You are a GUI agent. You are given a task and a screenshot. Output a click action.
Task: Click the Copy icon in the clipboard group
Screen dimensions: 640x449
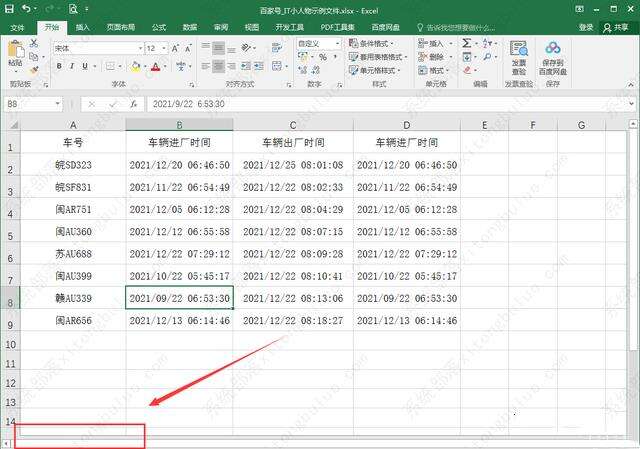pos(34,56)
